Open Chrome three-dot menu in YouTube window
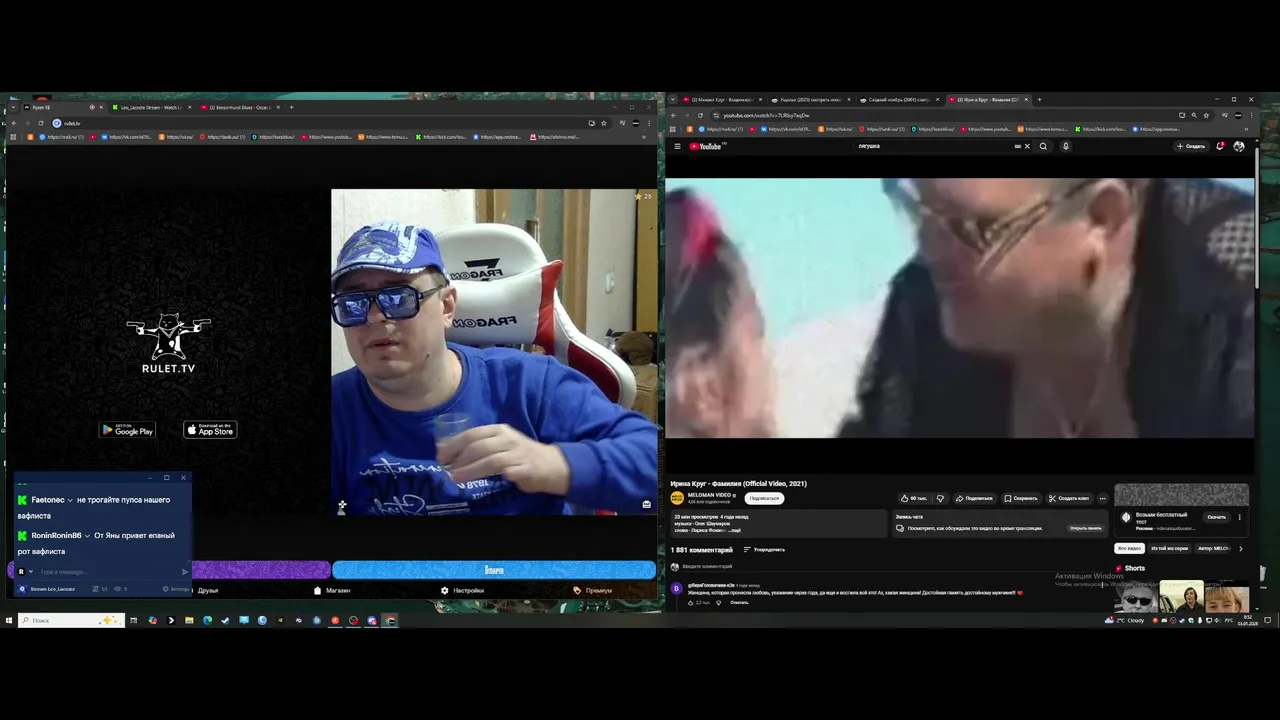Image resolution: width=1280 pixels, height=720 pixels. tap(1251, 115)
